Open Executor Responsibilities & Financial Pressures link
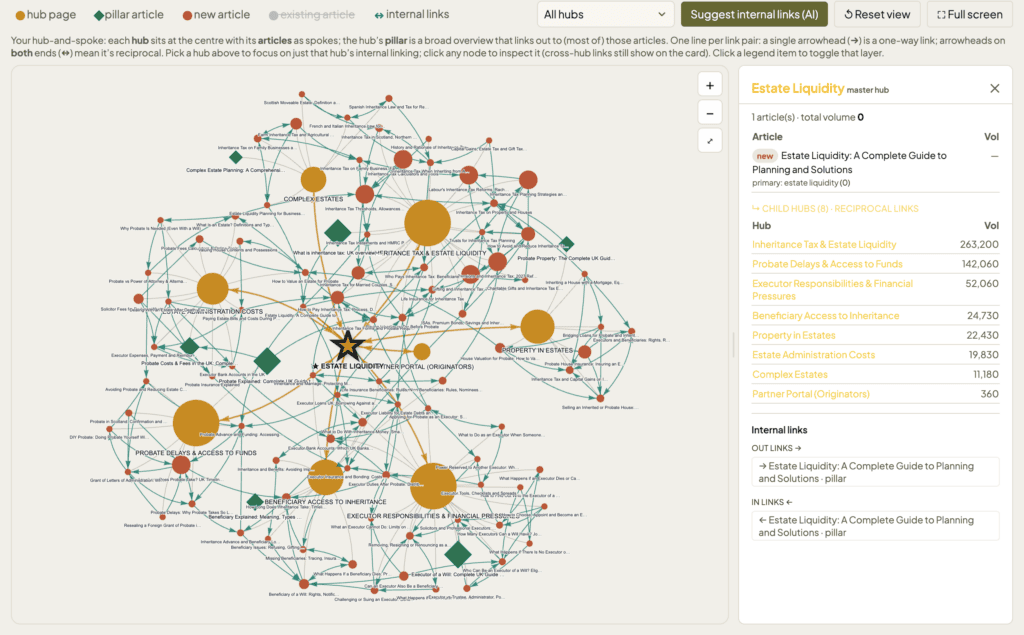This screenshot has height=635, width=1024. point(833,289)
